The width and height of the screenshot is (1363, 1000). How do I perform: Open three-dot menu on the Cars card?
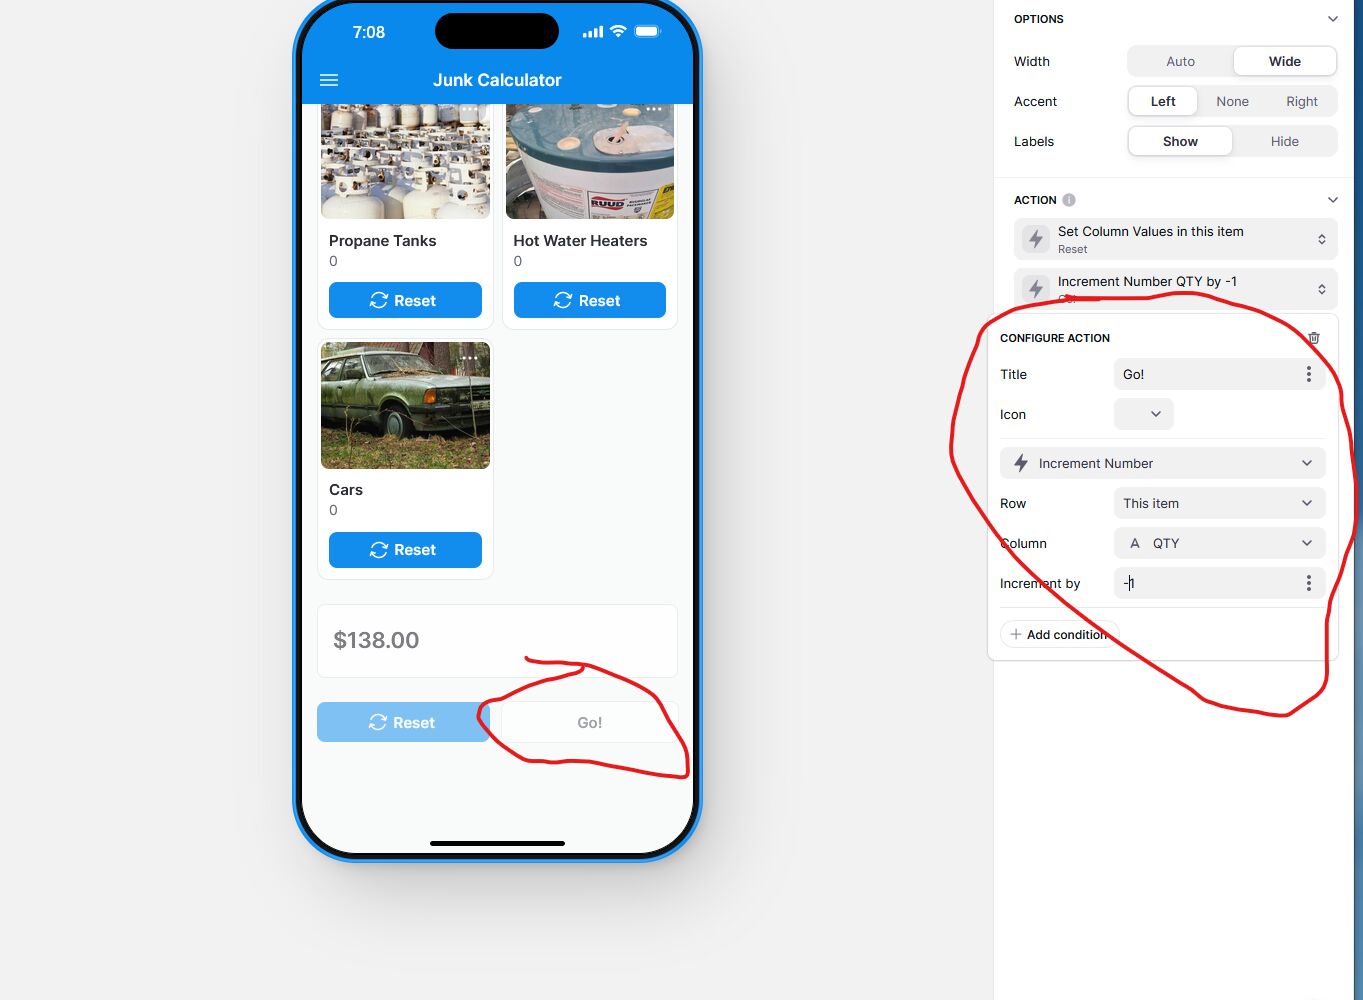tap(469, 358)
